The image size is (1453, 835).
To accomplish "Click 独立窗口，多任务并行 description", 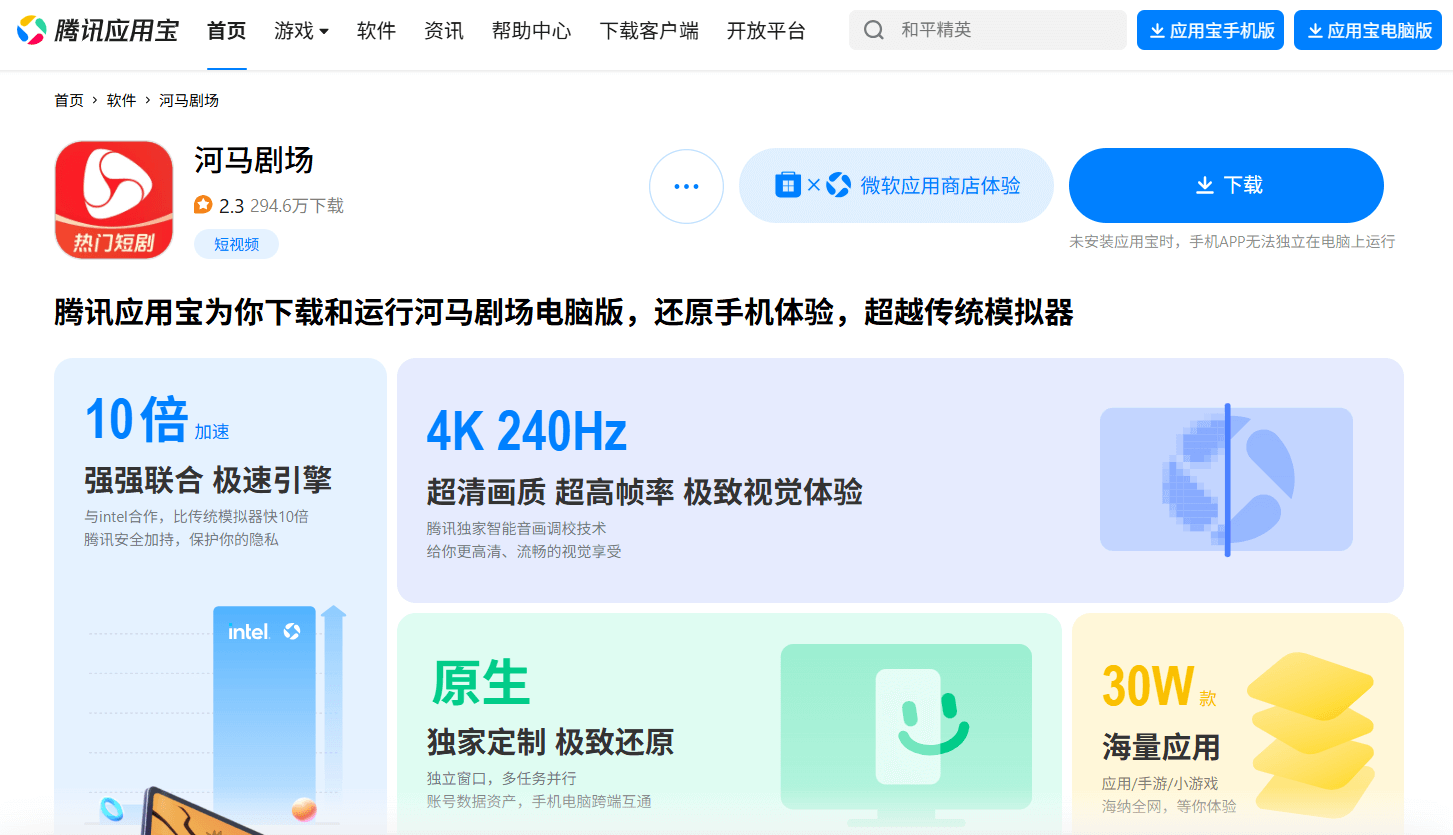I will pyautogui.click(x=502, y=778).
